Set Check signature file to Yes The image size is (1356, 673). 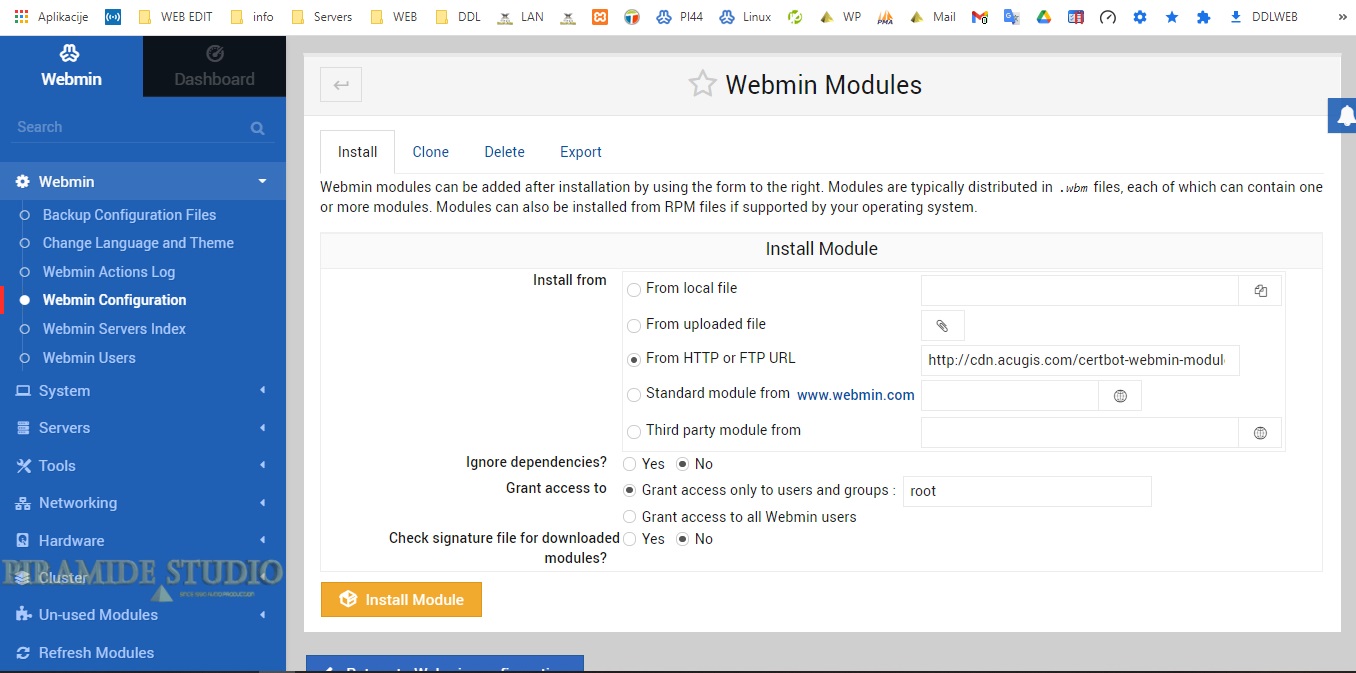click(630, 539)
